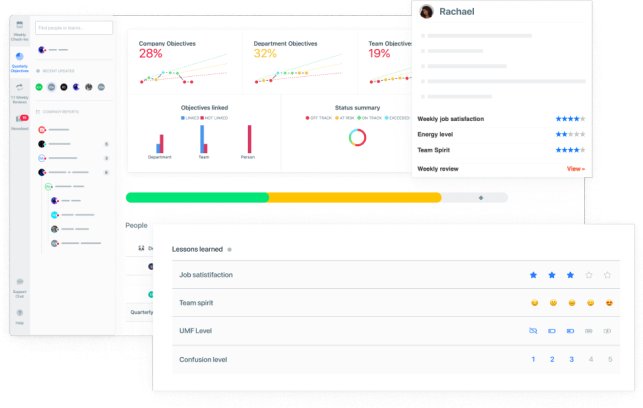Open the Noticeboard with red badge
Image resolution: width=643 pixels, height=408 pixels.
(20, 122)
